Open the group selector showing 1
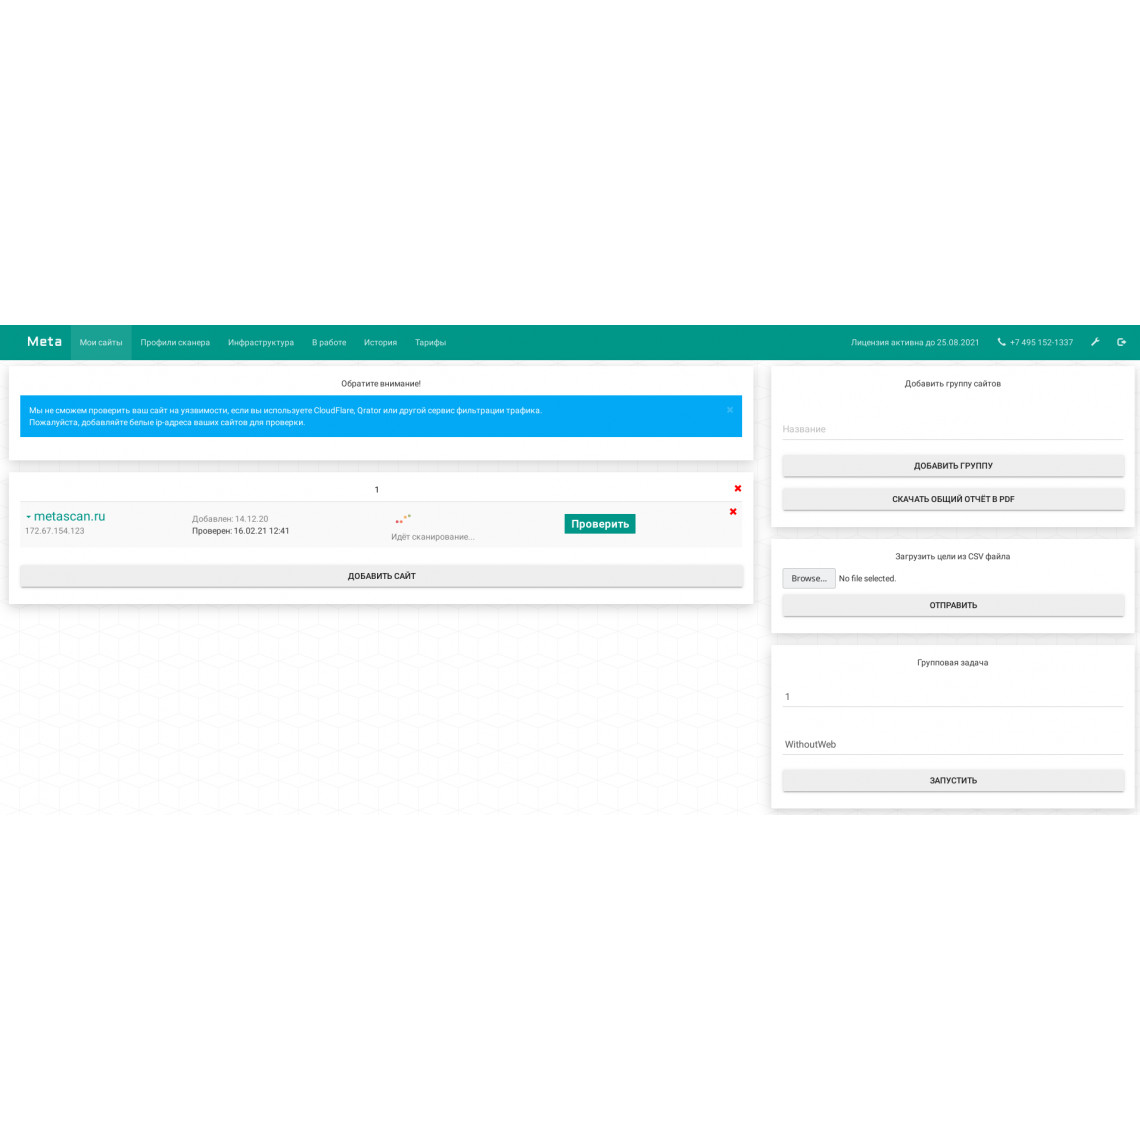Viewport: 1140px width, 1140px height. (x=953, y=697)
